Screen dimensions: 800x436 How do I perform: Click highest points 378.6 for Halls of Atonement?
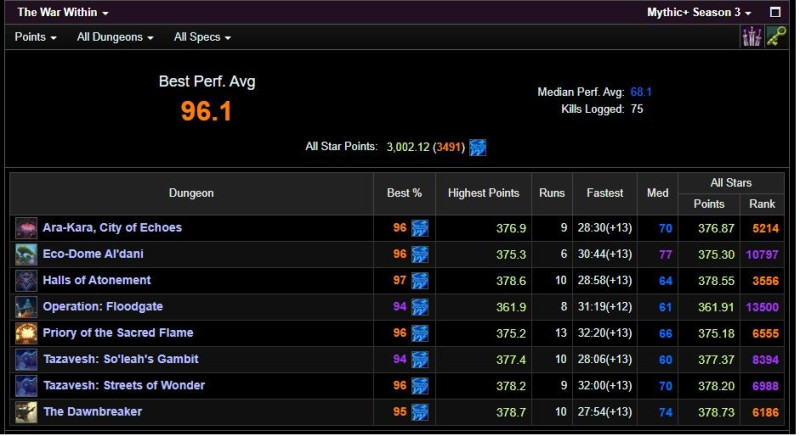[x=511, y=281]
